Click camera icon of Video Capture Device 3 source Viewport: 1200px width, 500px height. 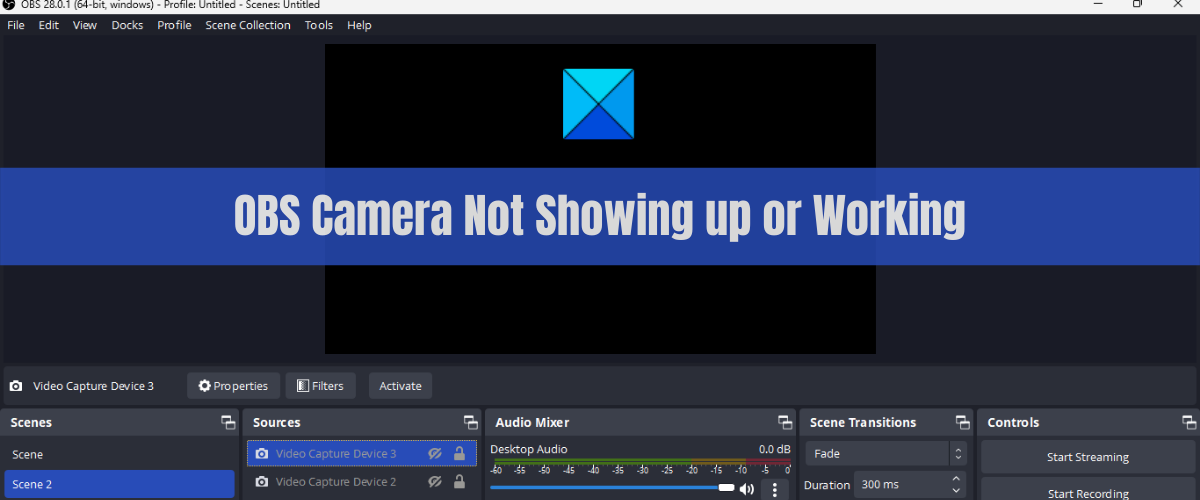pos(262,454)
